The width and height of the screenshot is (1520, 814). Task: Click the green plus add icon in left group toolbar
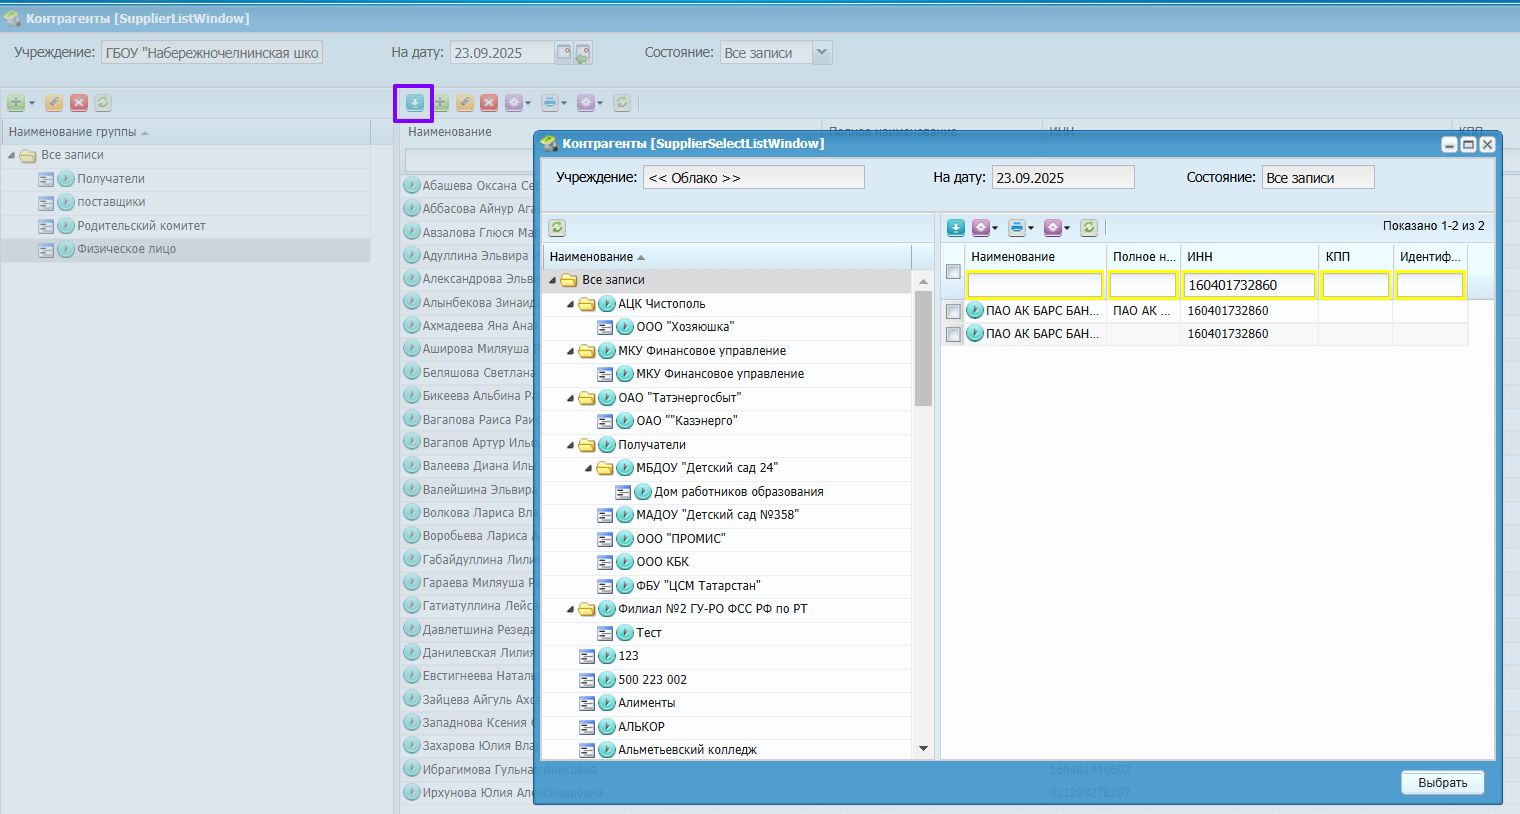click(16, 103)
